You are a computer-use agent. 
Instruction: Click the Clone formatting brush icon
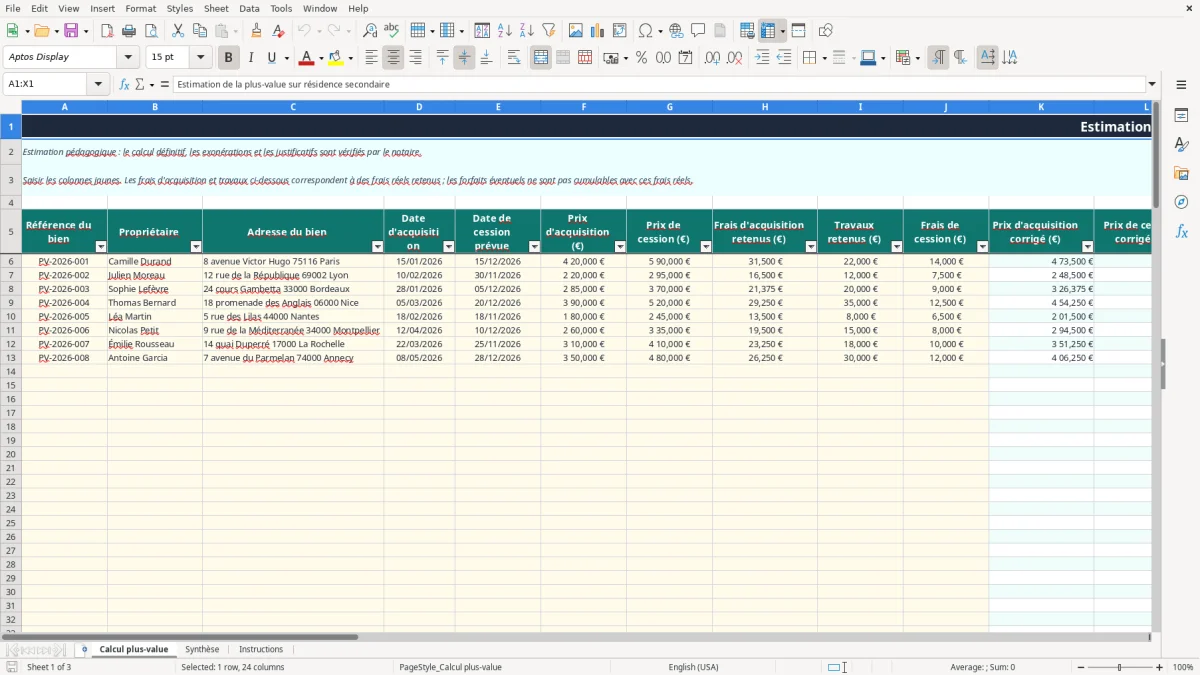(x=257, y=31)
